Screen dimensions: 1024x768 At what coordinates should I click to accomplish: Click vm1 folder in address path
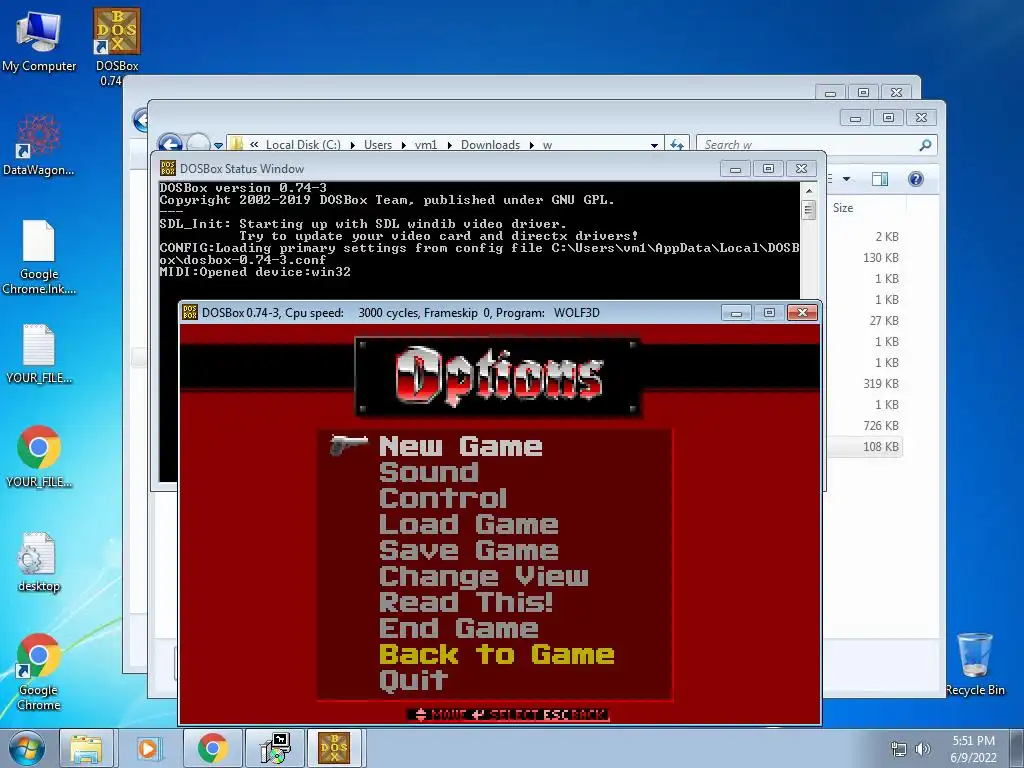[x=426, y=145]
